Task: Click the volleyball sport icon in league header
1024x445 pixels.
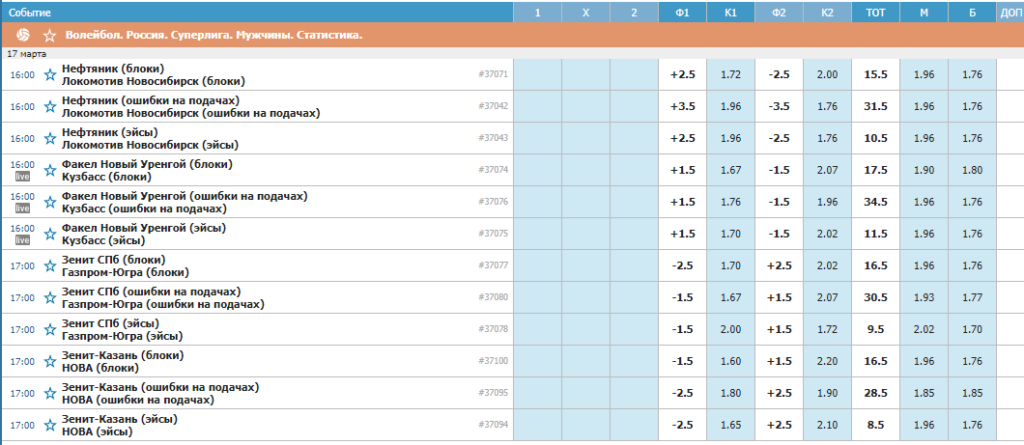Action: (x=23, y=35)
